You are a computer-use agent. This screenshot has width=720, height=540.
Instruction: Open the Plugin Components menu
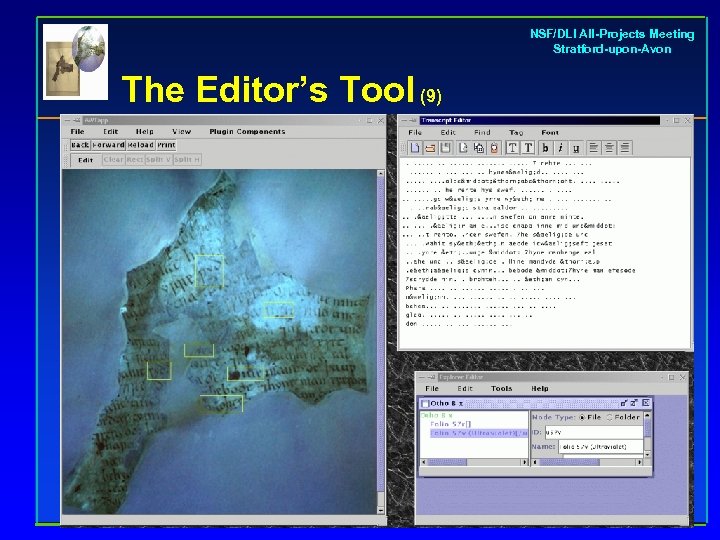coord(247,131)
